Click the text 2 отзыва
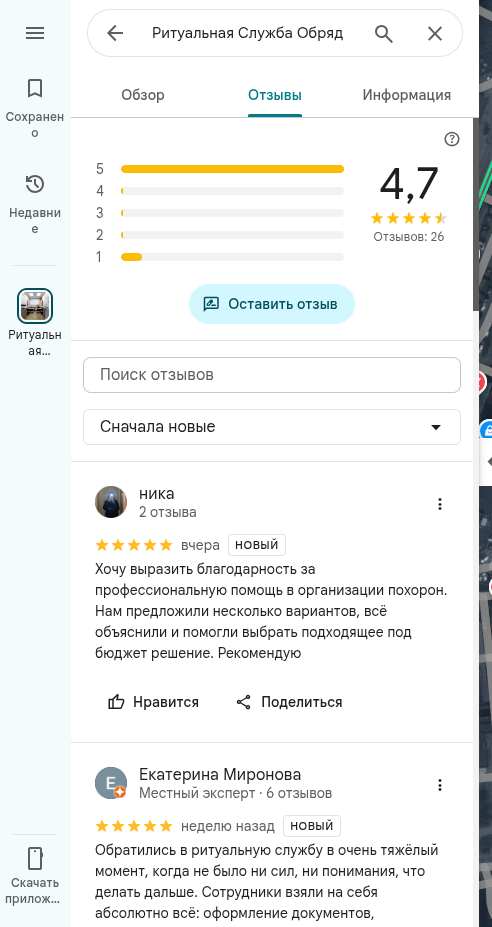The image size is (492, 927). [168, 512]
